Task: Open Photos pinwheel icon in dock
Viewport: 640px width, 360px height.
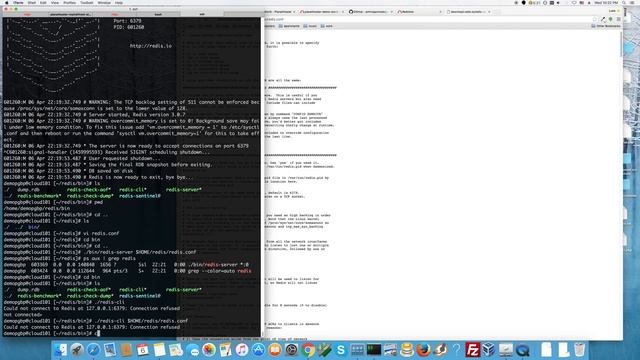Action: tap(209, 350)
